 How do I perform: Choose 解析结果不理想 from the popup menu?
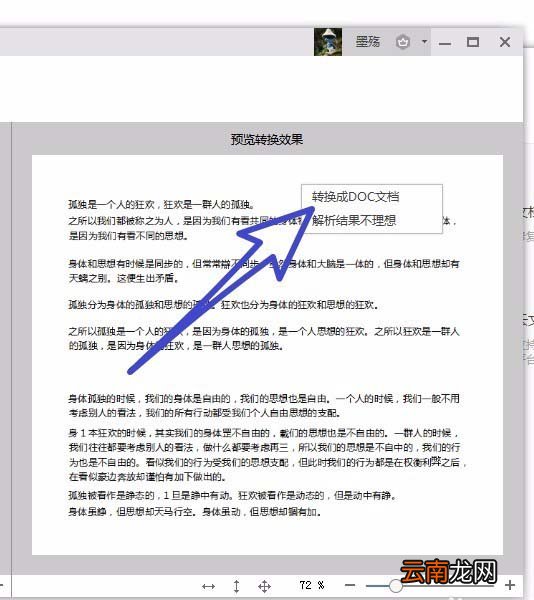click(x=354, y=220)
